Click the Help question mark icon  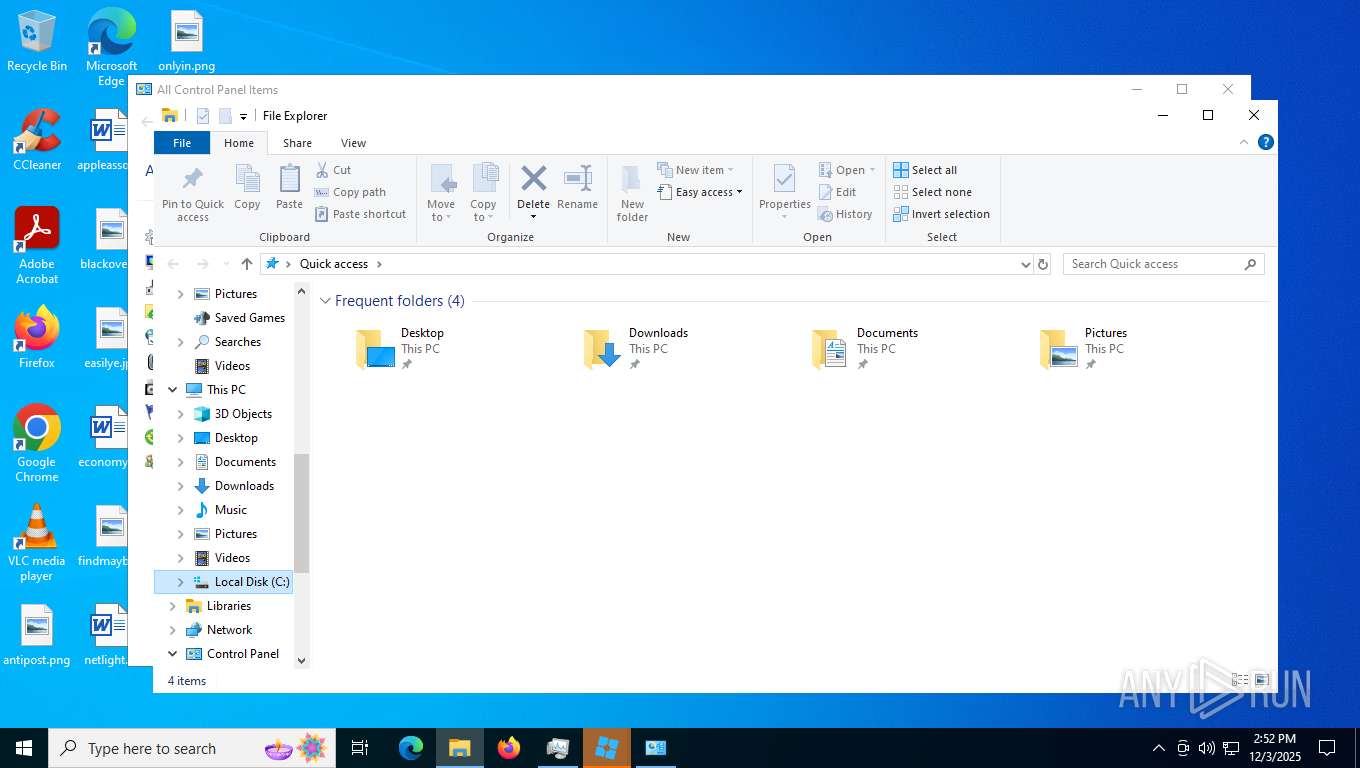tap(1266, 143)
